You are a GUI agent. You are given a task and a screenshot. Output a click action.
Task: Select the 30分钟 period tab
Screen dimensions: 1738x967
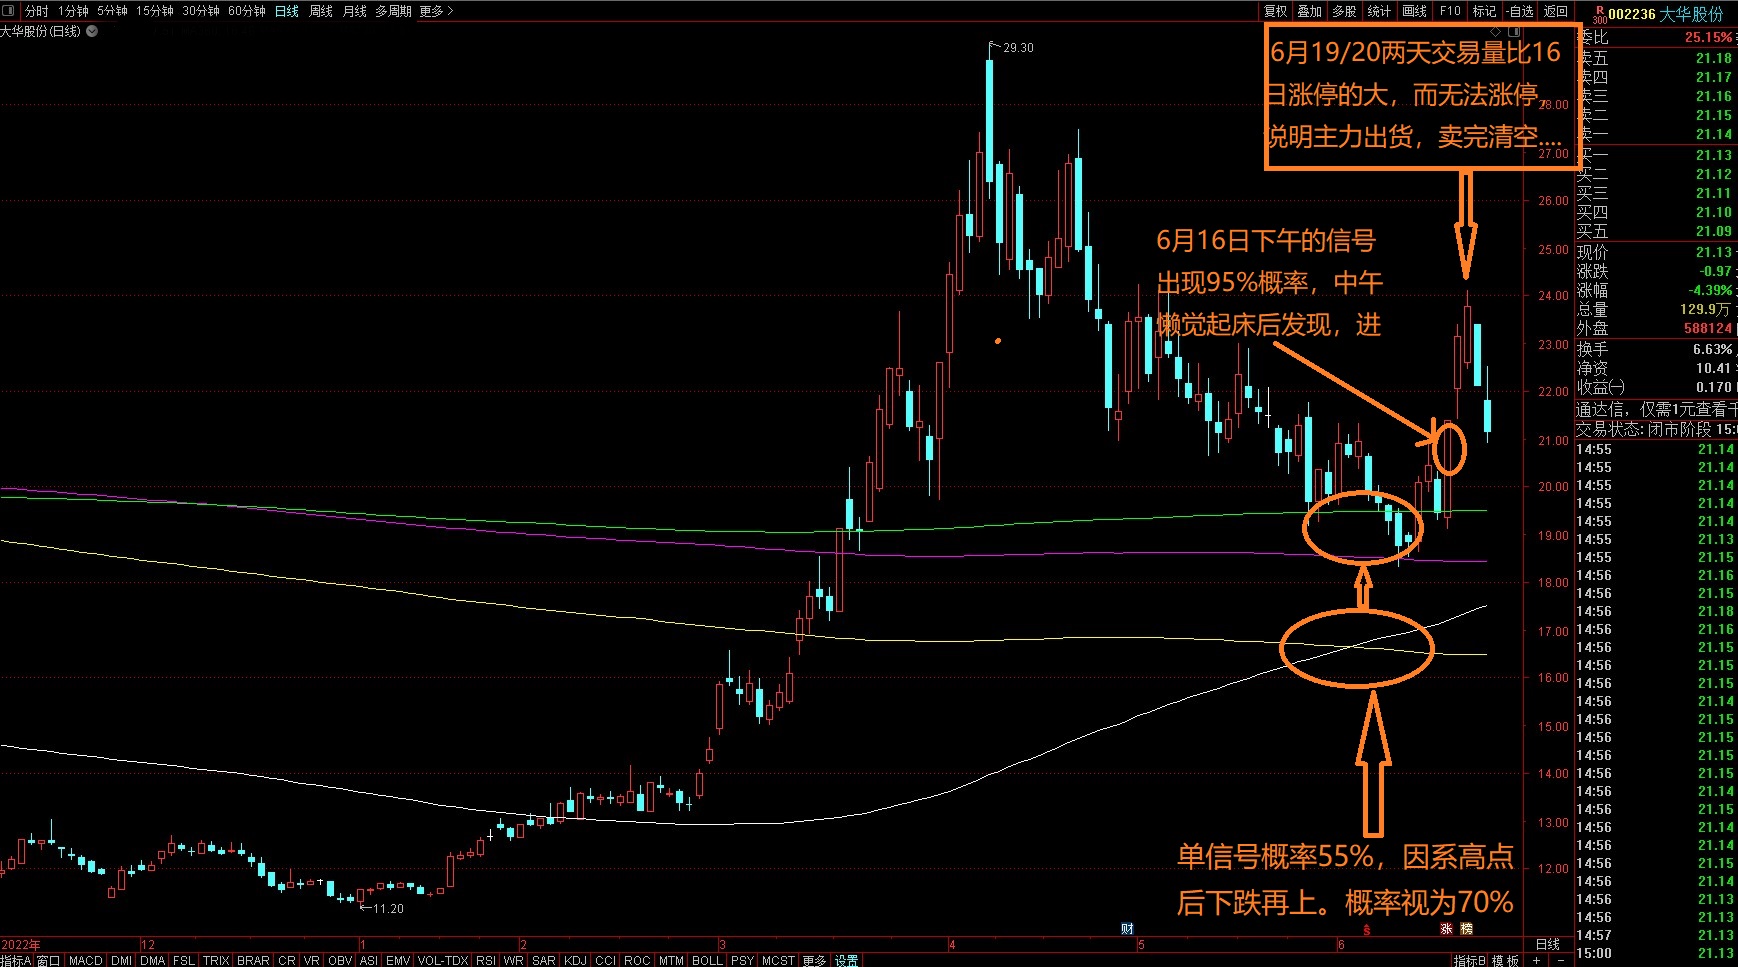[200, 11]
